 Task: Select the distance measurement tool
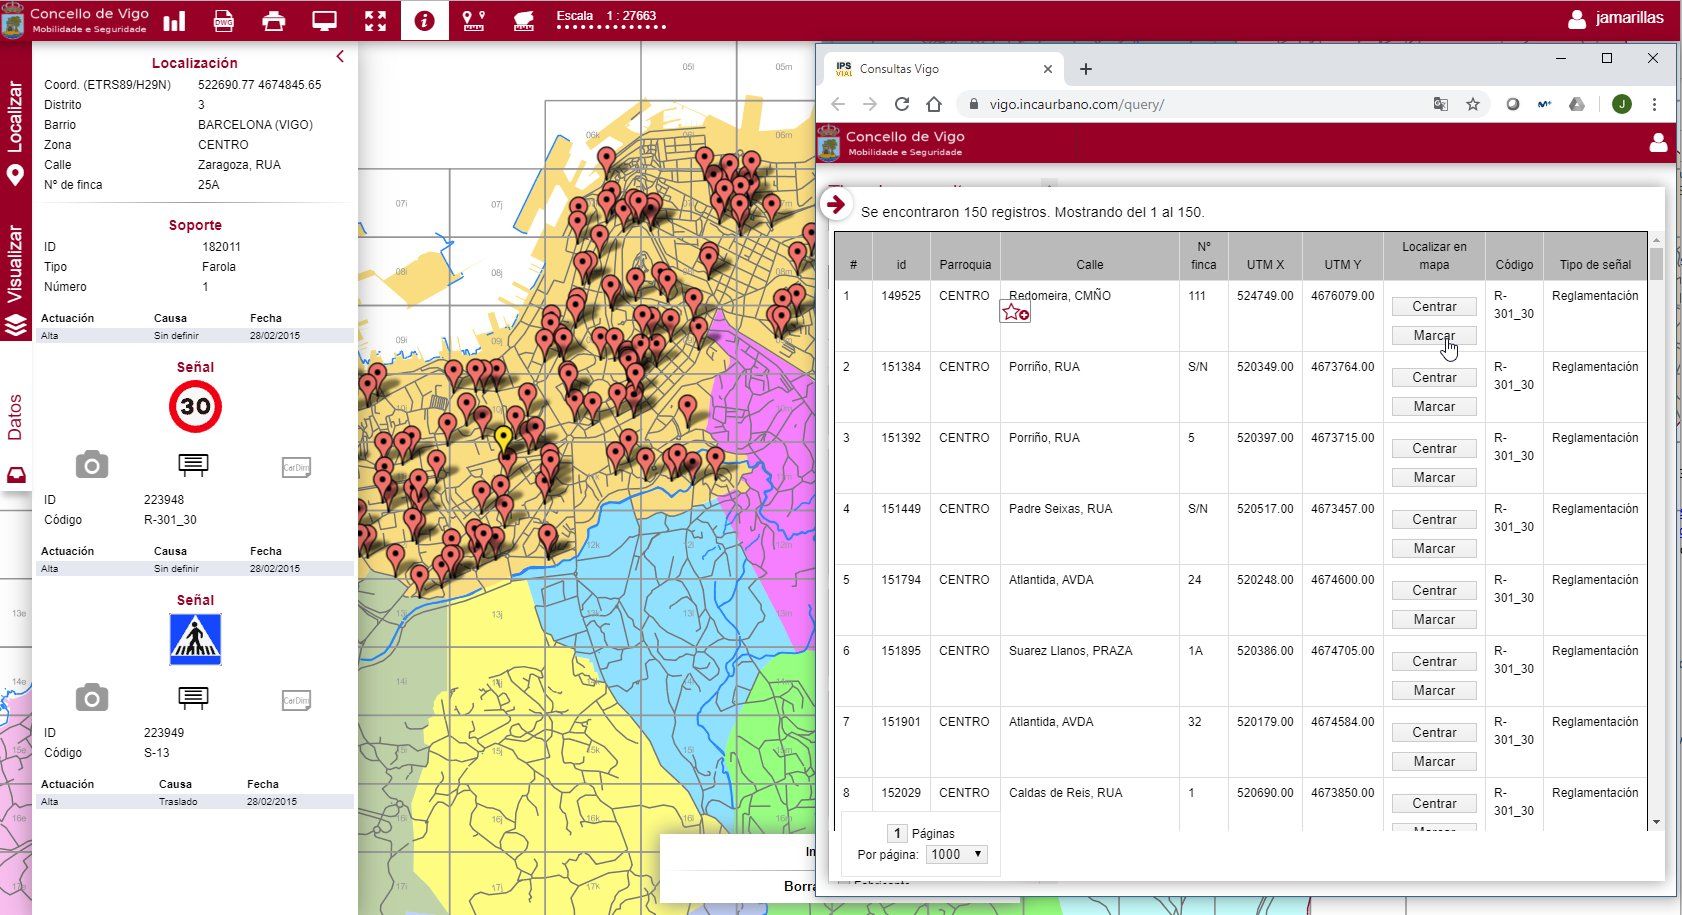(474, 21)
